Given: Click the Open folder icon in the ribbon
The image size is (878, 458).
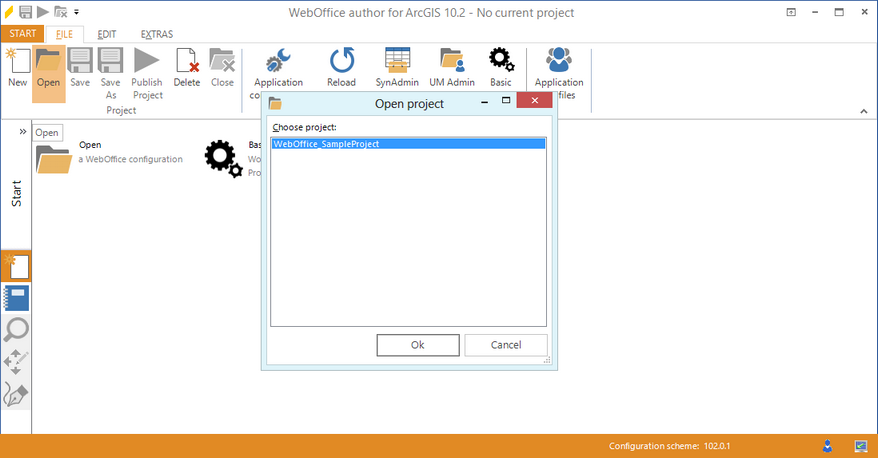Looking at the screenshot, I should 48,60.
